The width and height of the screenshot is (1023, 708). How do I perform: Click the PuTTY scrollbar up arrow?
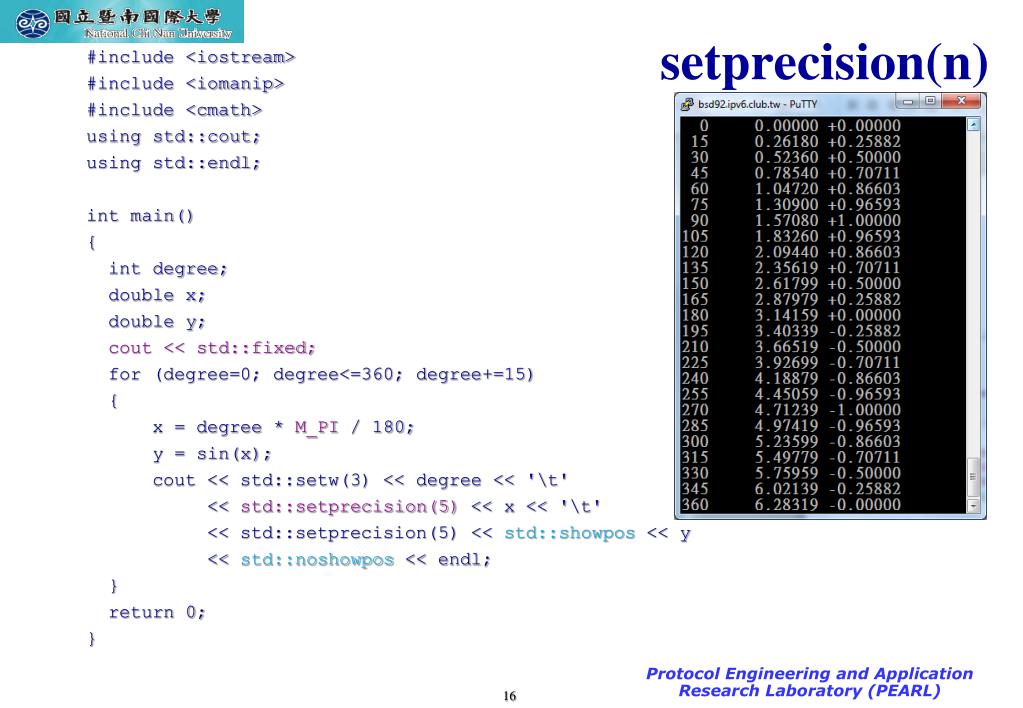tap(973, 125)
